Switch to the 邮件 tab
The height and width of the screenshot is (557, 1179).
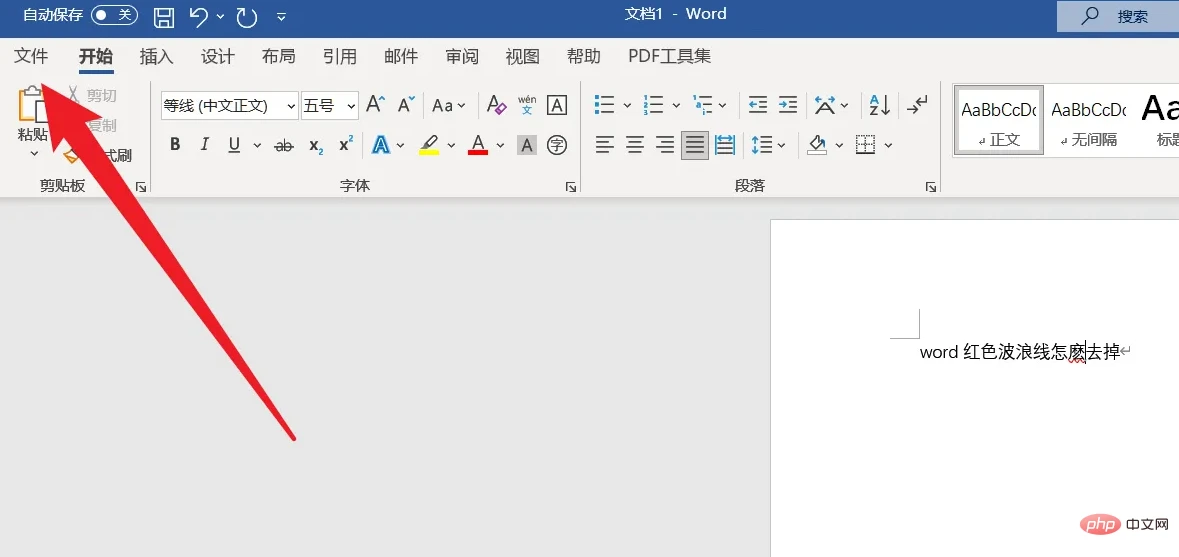tap(401, 56)
